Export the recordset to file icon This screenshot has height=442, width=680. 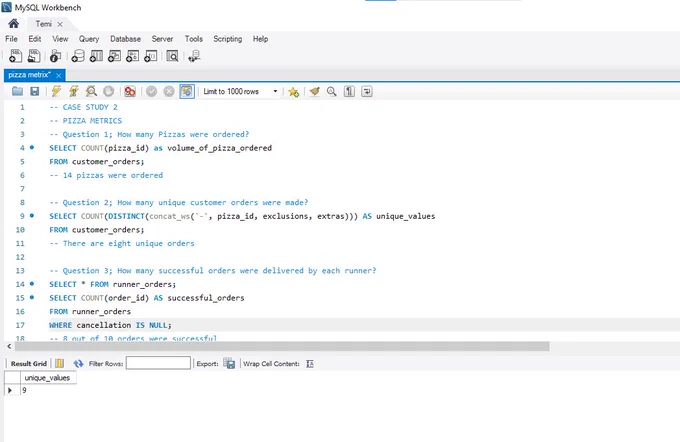(229, 363)
